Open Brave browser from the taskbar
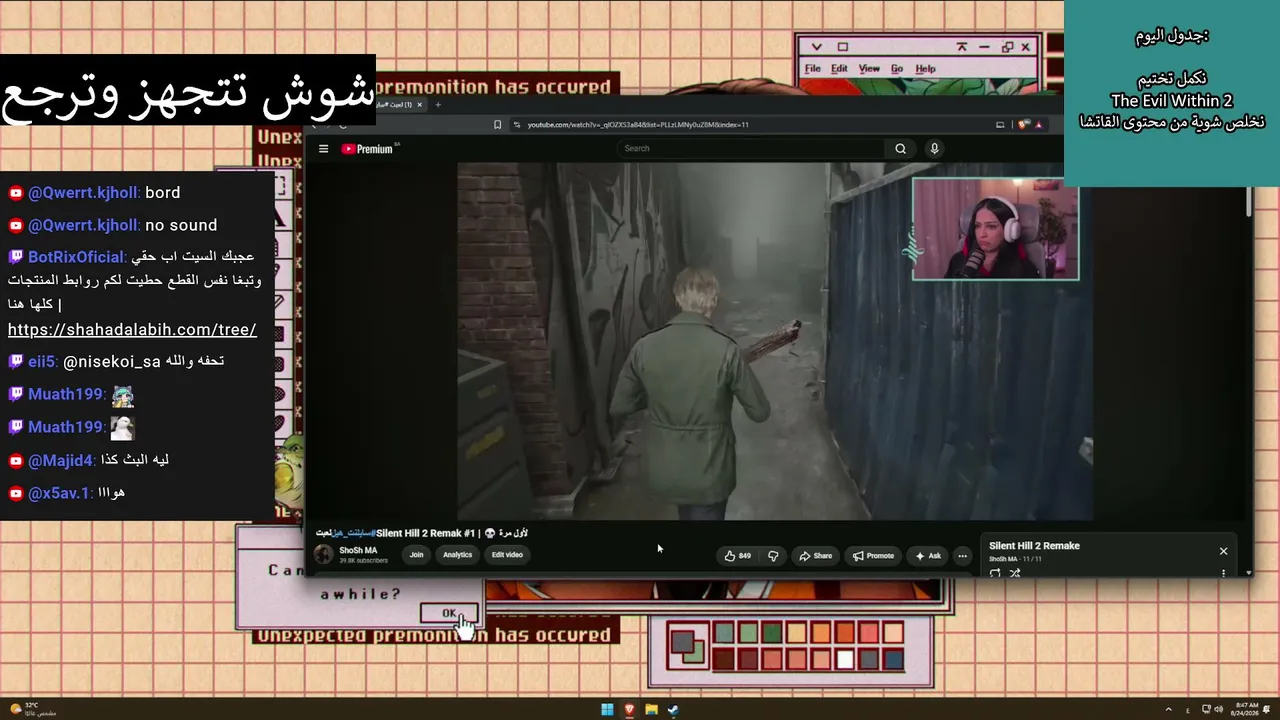 (x=629, y=710)
